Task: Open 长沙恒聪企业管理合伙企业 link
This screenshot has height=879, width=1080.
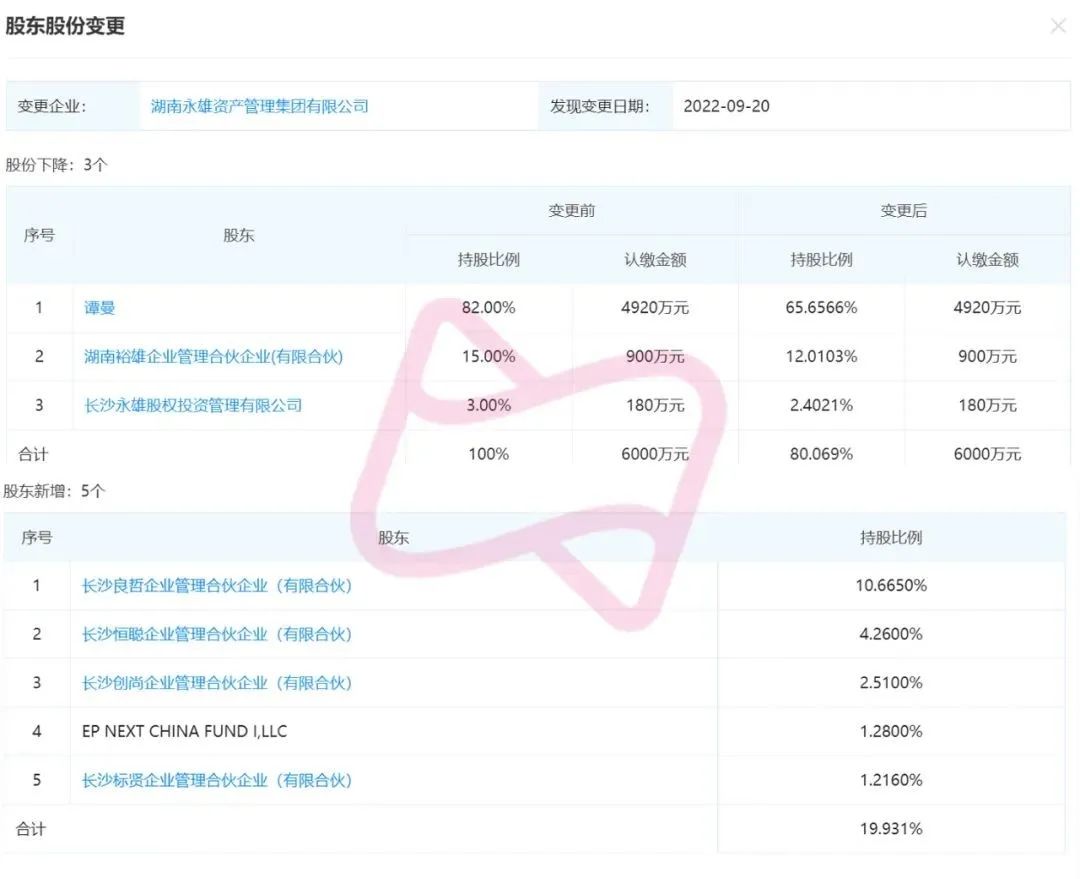Action: point(217,634)
